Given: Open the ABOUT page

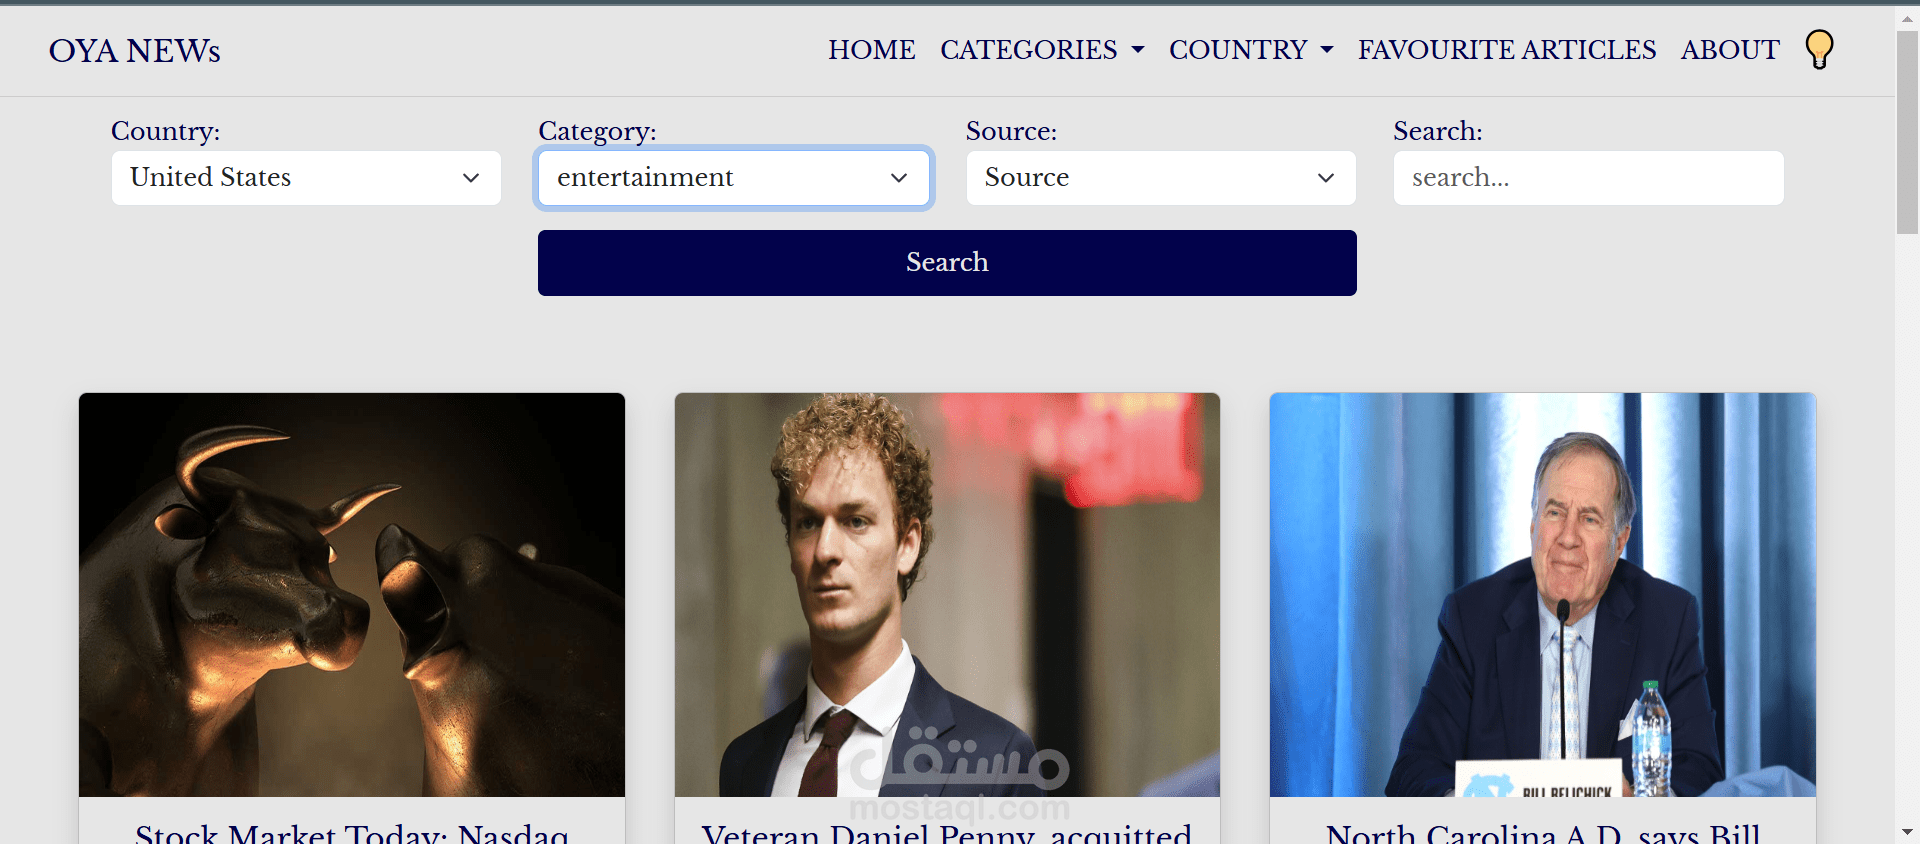Looking at the screenshot, I should (1730, 50).
